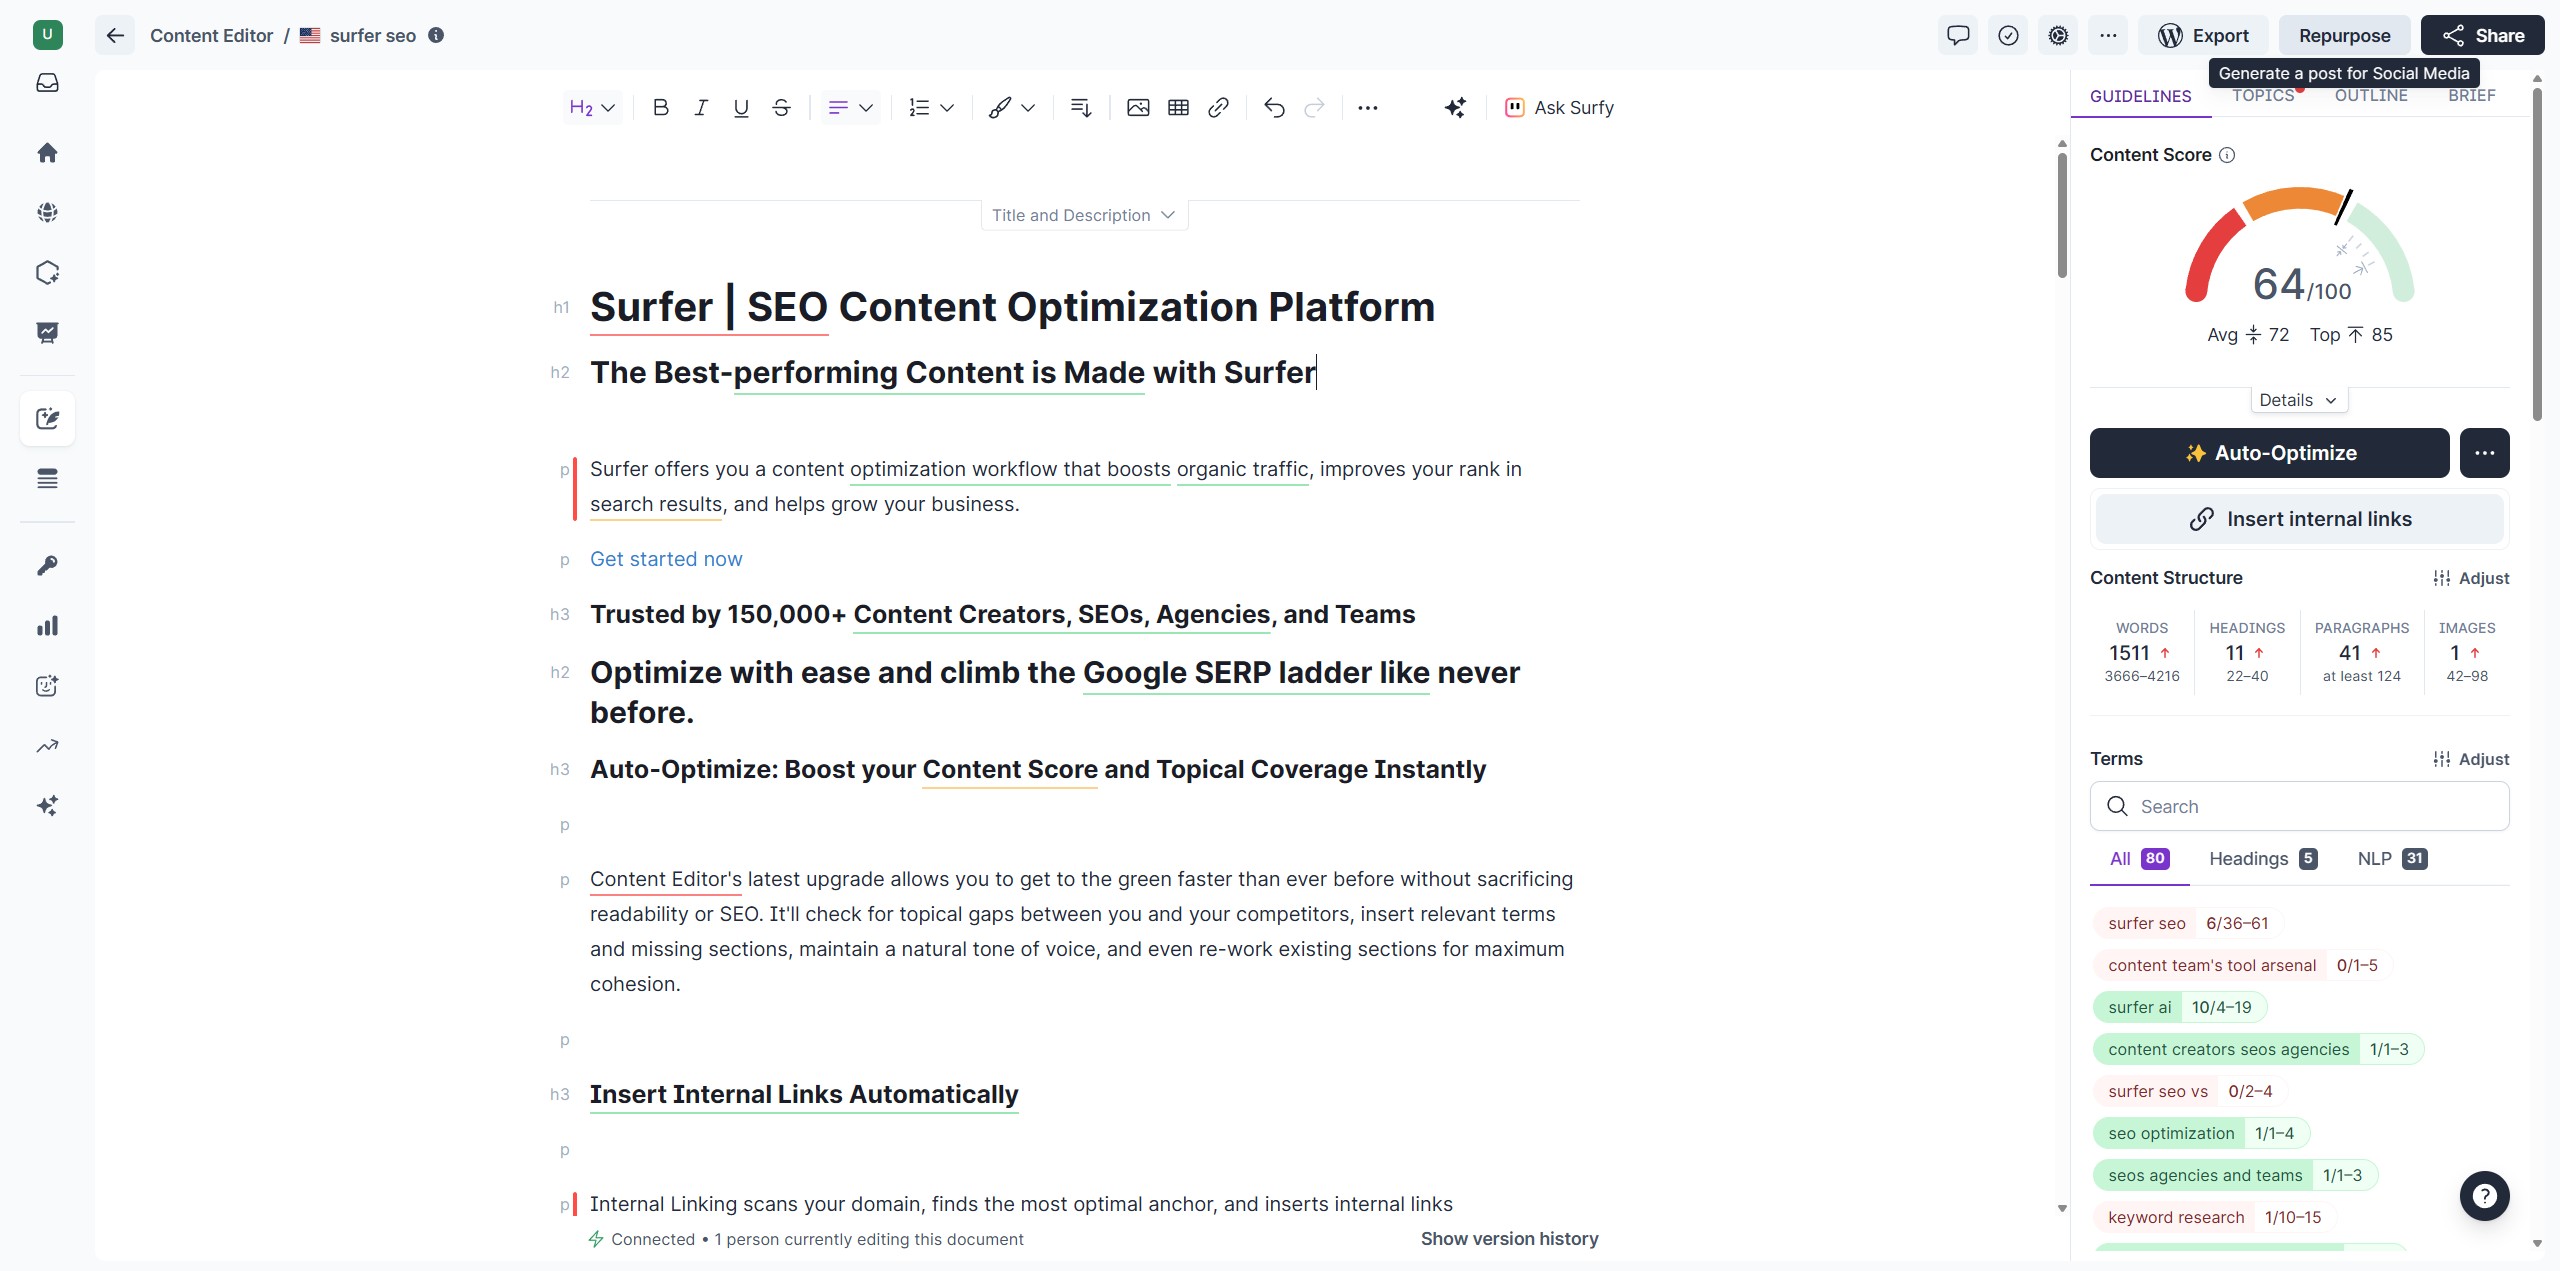Adjust the Content Structure settings
The image size is (2560, 1271).
(2471, 578)
